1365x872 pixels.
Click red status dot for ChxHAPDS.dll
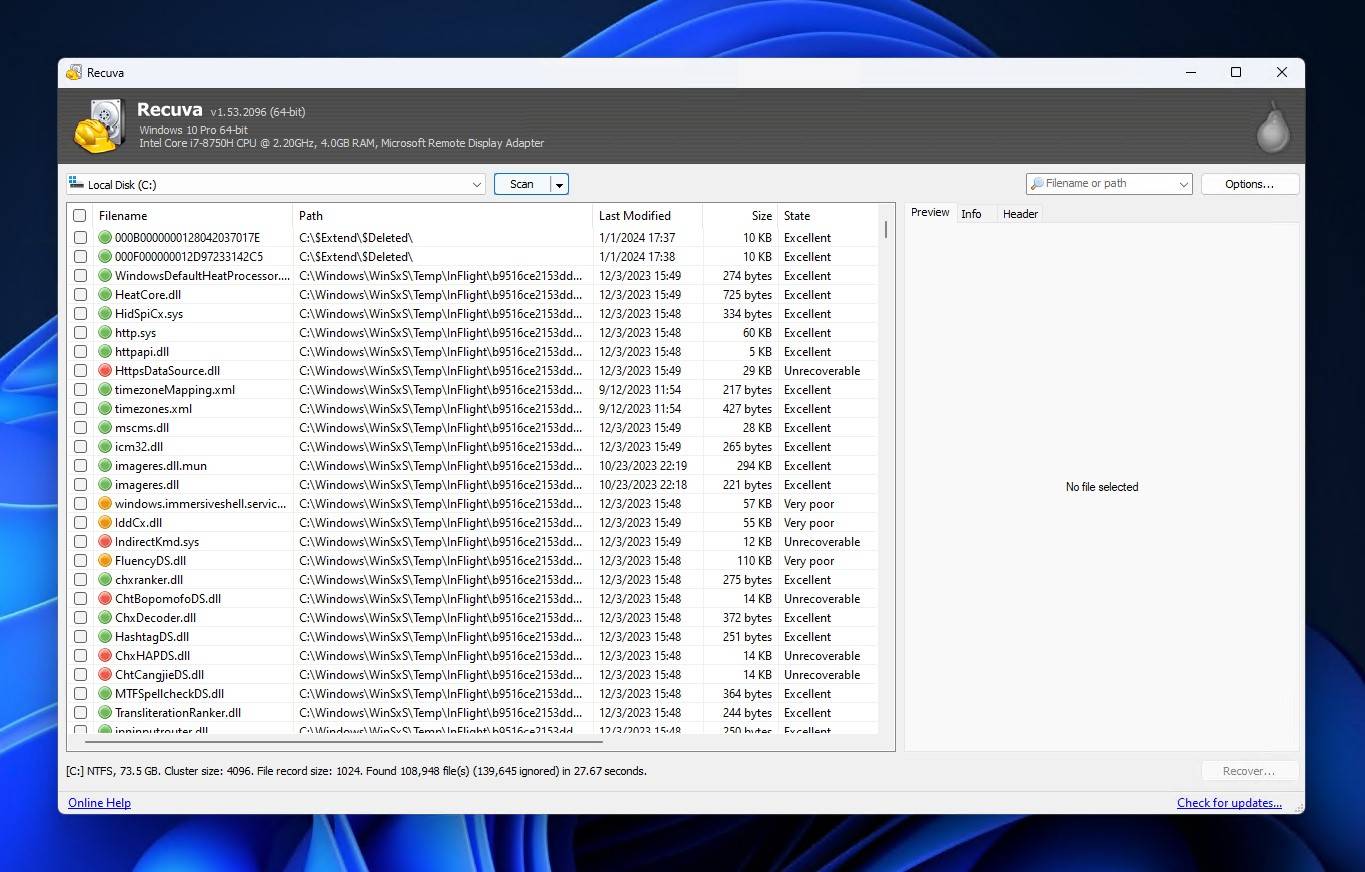(x=105, y=656)
